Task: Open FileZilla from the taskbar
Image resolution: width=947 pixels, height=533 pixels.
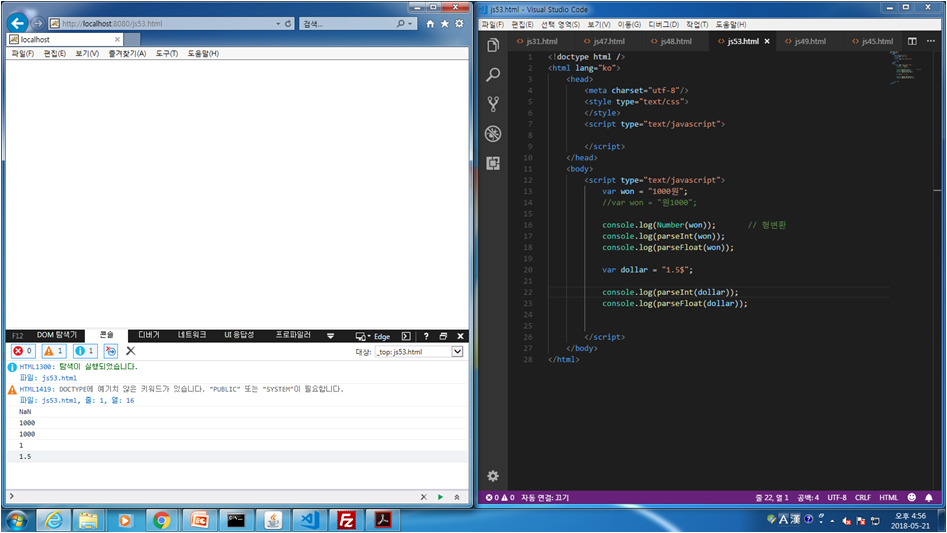Action: [x=346, y=520]
